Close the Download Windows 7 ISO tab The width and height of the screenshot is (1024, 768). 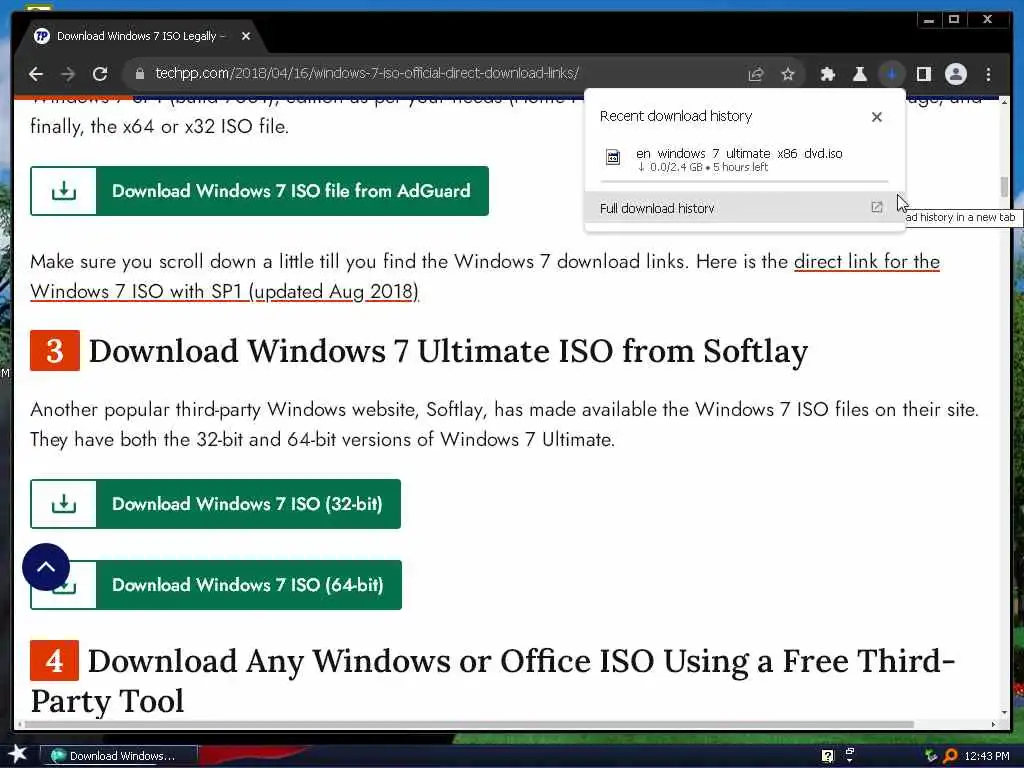coord(246,36)
